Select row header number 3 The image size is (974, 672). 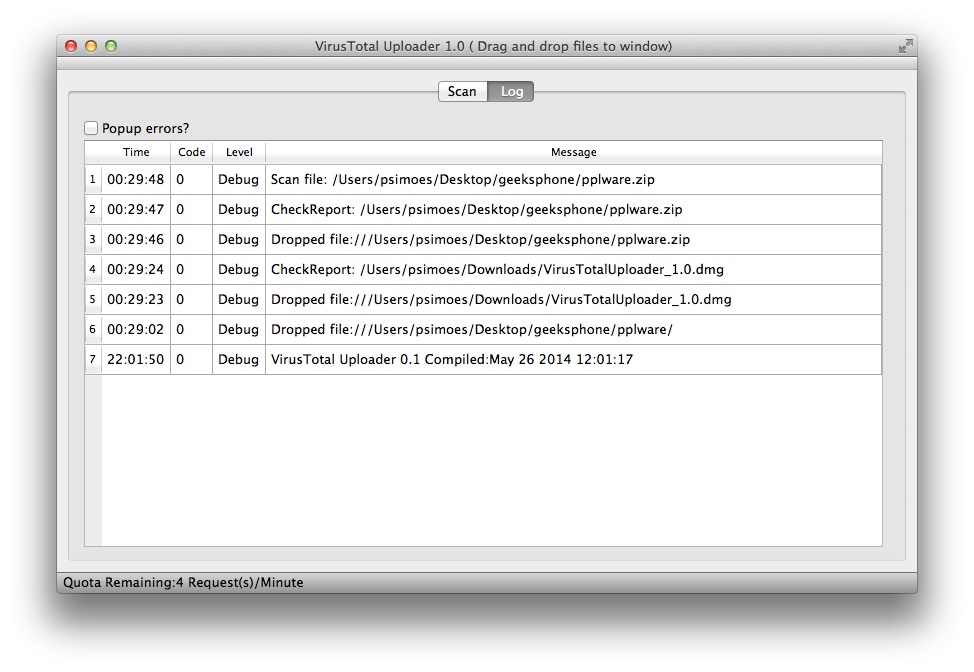click(x=93, y=239)
